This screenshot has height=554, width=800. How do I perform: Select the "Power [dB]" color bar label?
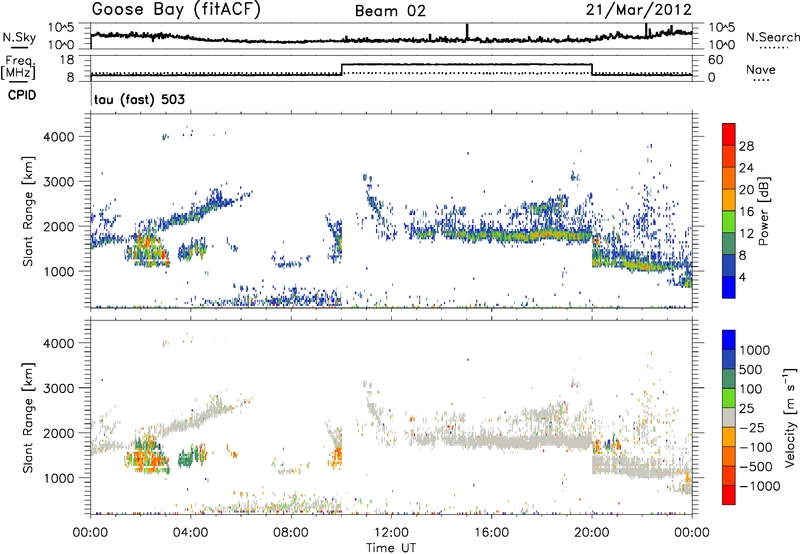tap(764, 211)
